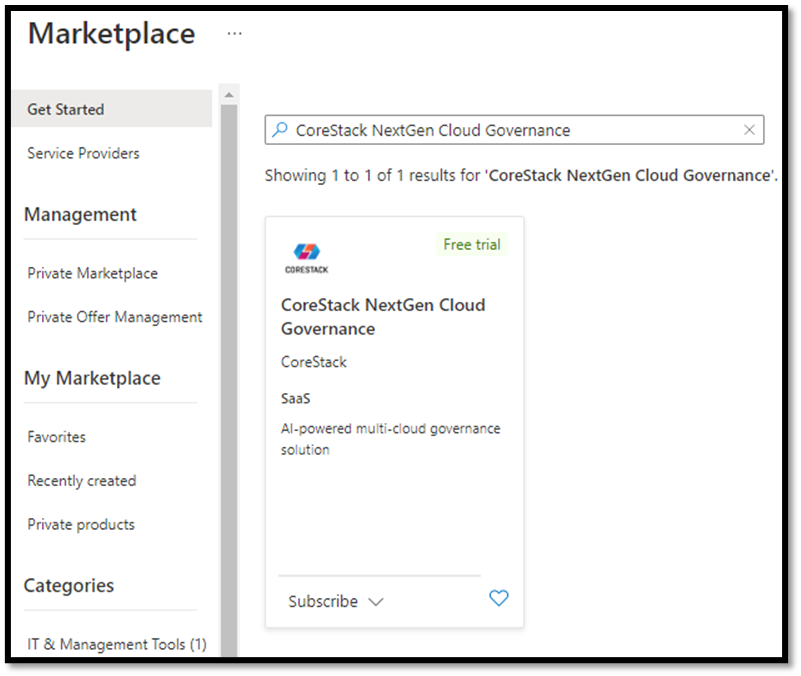
Task: Open Favorites list
Action: click(56, 437)
